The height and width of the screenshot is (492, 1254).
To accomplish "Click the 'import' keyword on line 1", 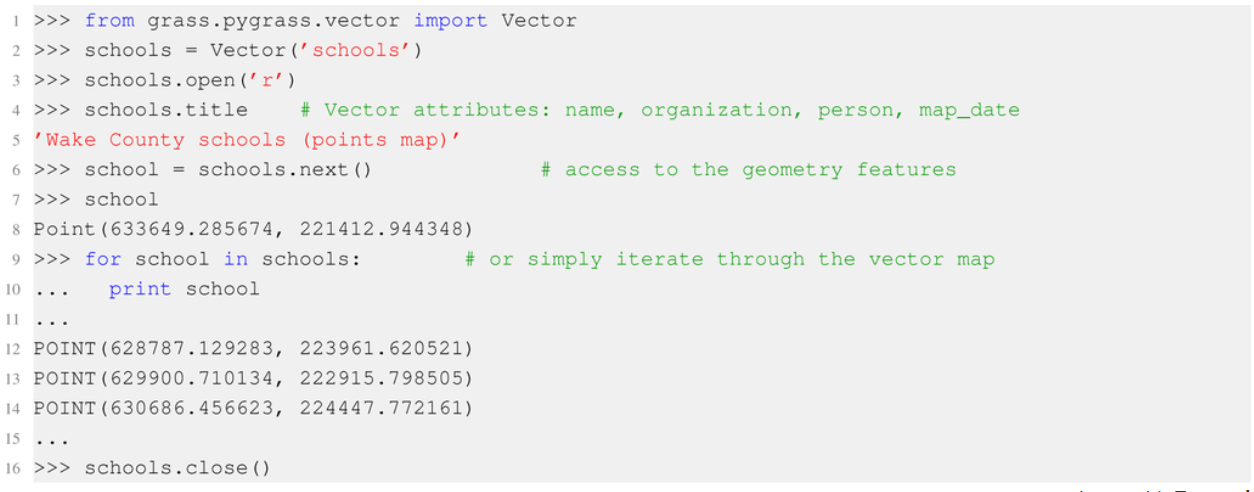I will click(x=450, y=21).
